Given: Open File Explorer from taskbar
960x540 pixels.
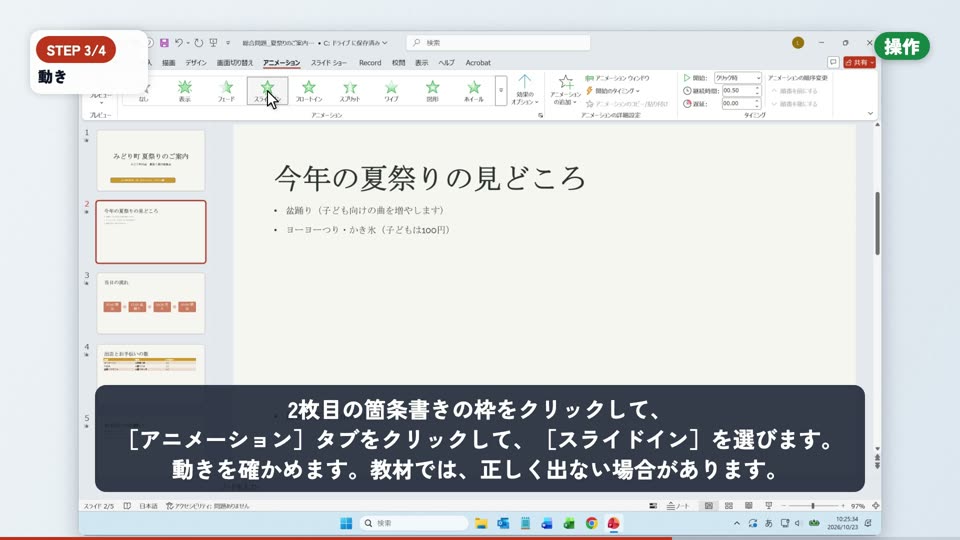Looking at the screenshot, I should (x=481, y=523).
